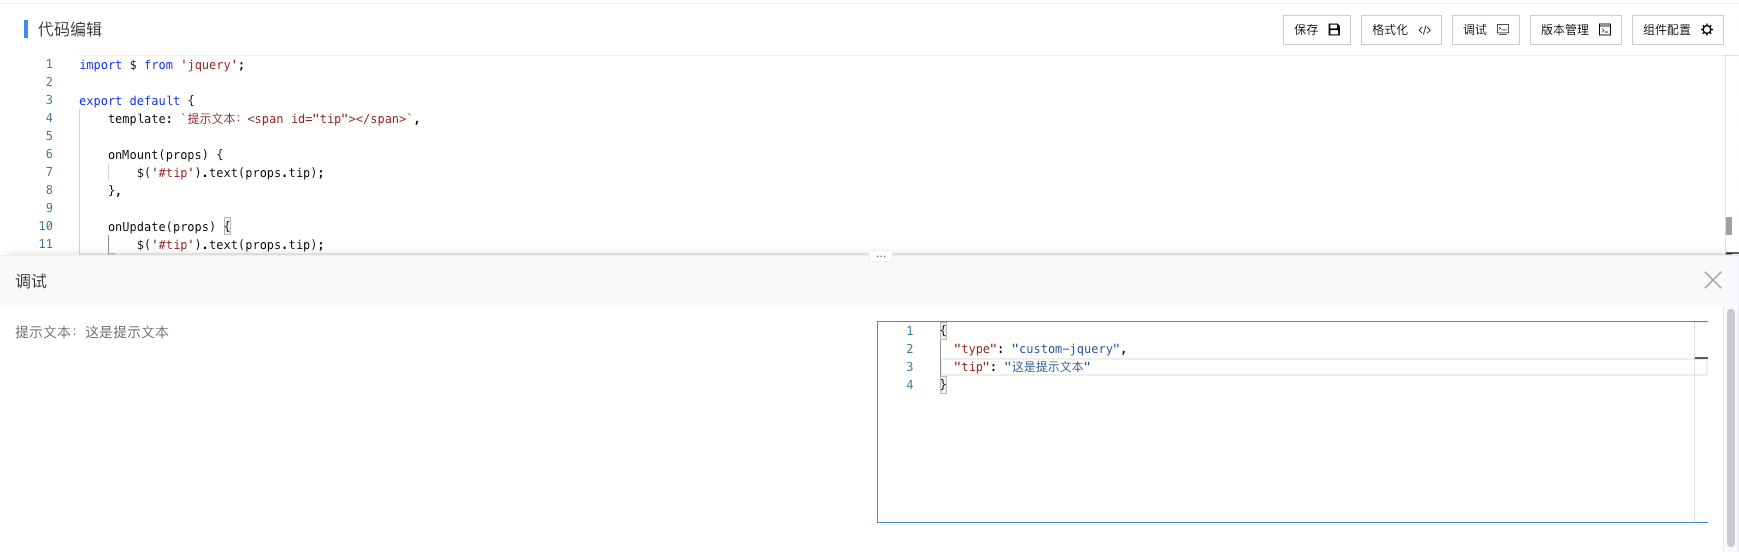This screenshot has width=1739, height=552.
Task: Click the save floppy disk icon
Action: click(1334, 30)
